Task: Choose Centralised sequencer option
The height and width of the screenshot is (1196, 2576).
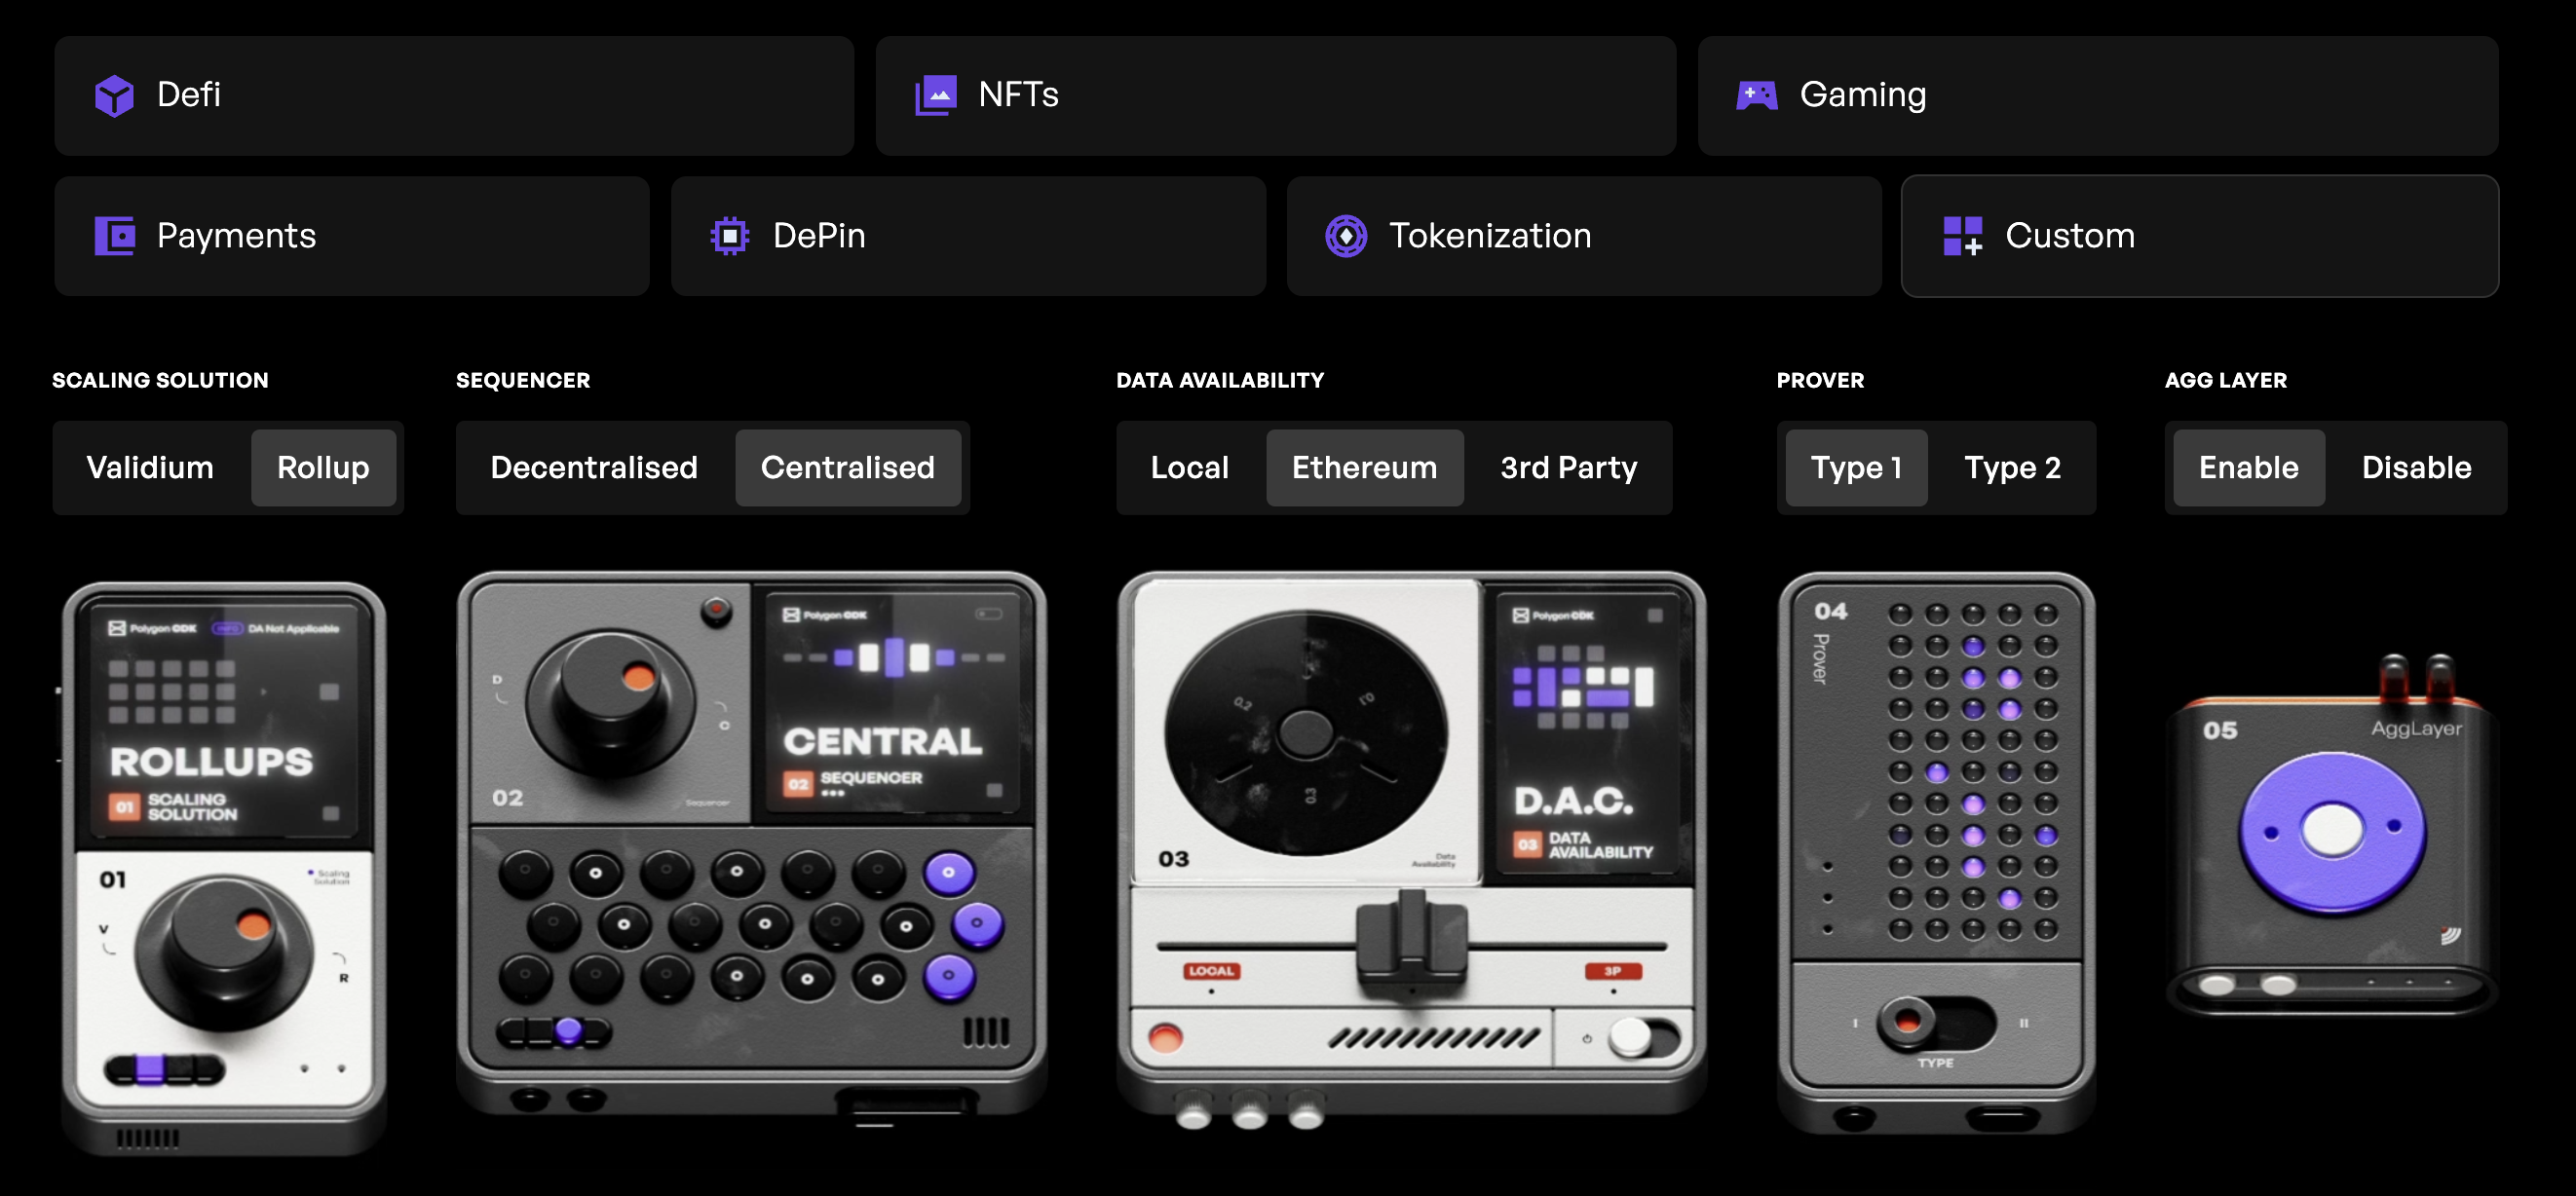Action: point(848,467)
